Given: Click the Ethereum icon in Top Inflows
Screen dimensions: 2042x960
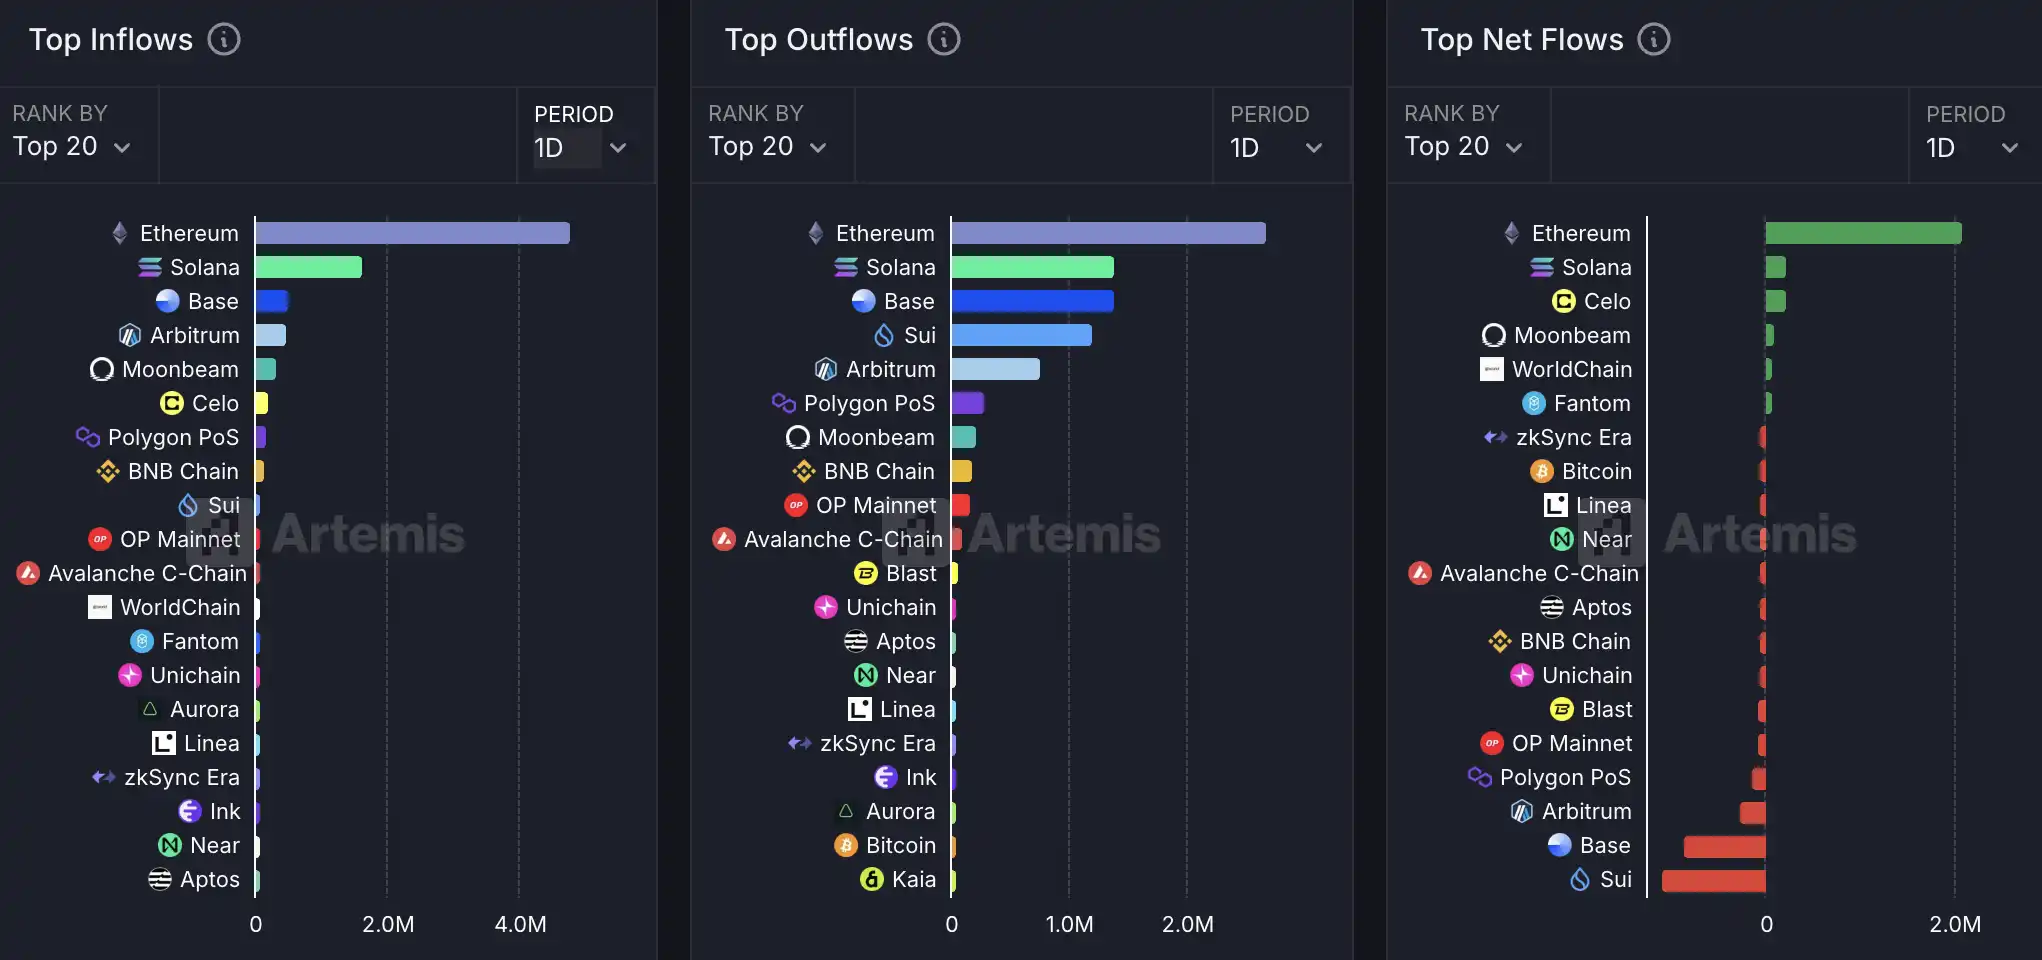Looking at the screenshot, I should click(x=120, y=233).
